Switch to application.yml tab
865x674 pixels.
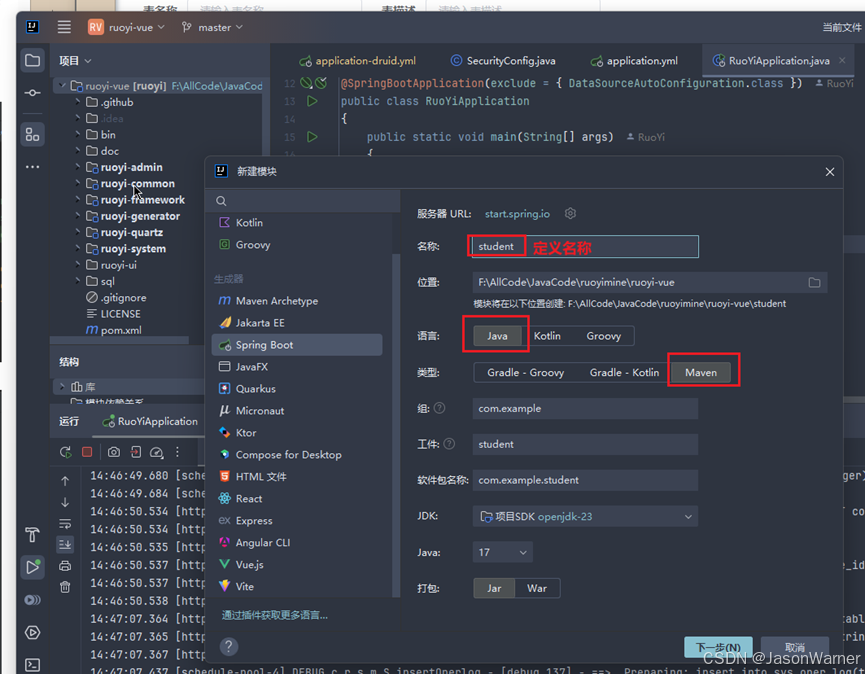click(x=634, y=61)
